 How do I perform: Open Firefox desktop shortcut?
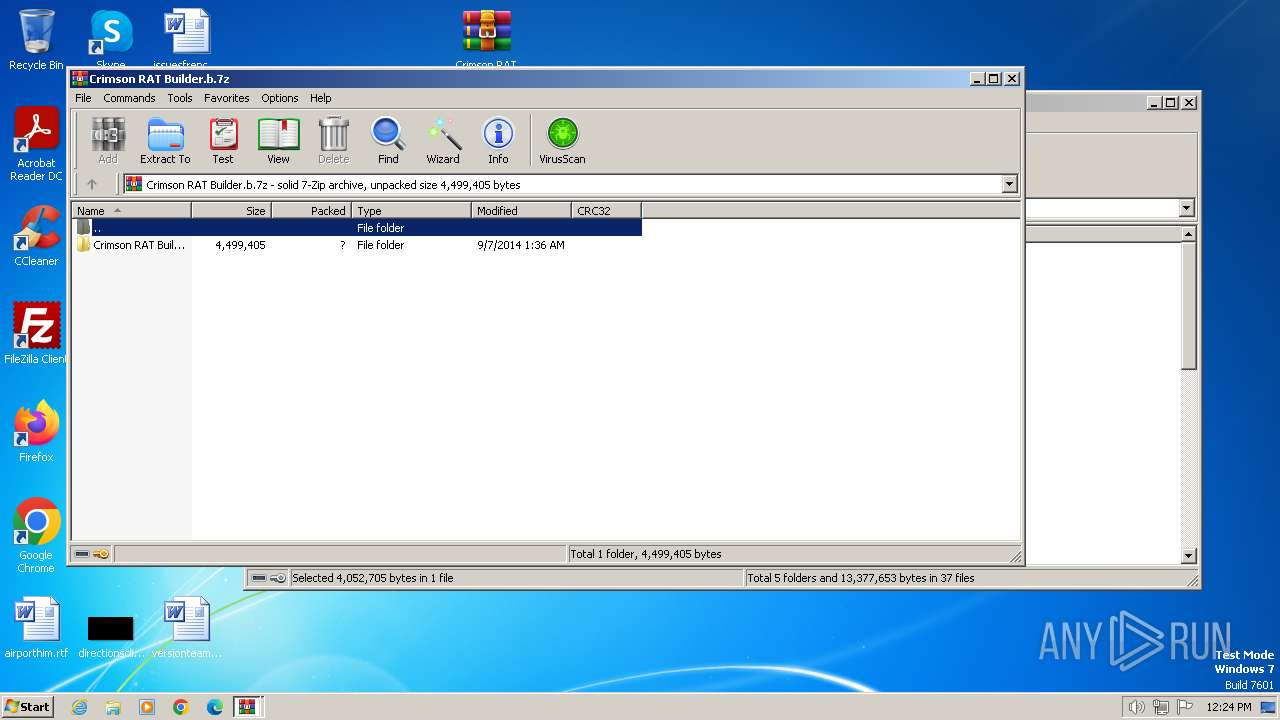pyautogui.click(x=36, y=432)
